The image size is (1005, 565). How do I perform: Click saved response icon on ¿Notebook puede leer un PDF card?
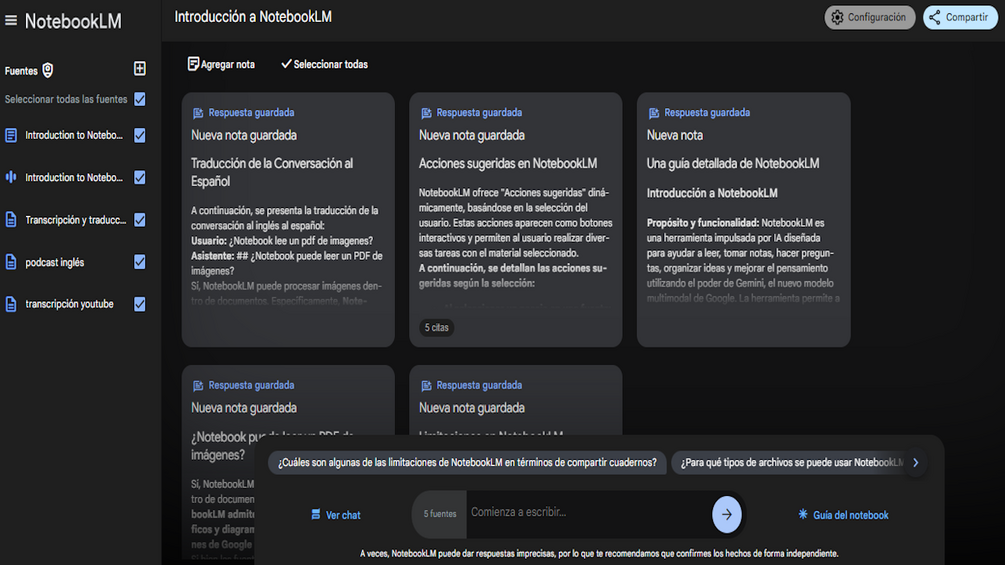[198, 386]
